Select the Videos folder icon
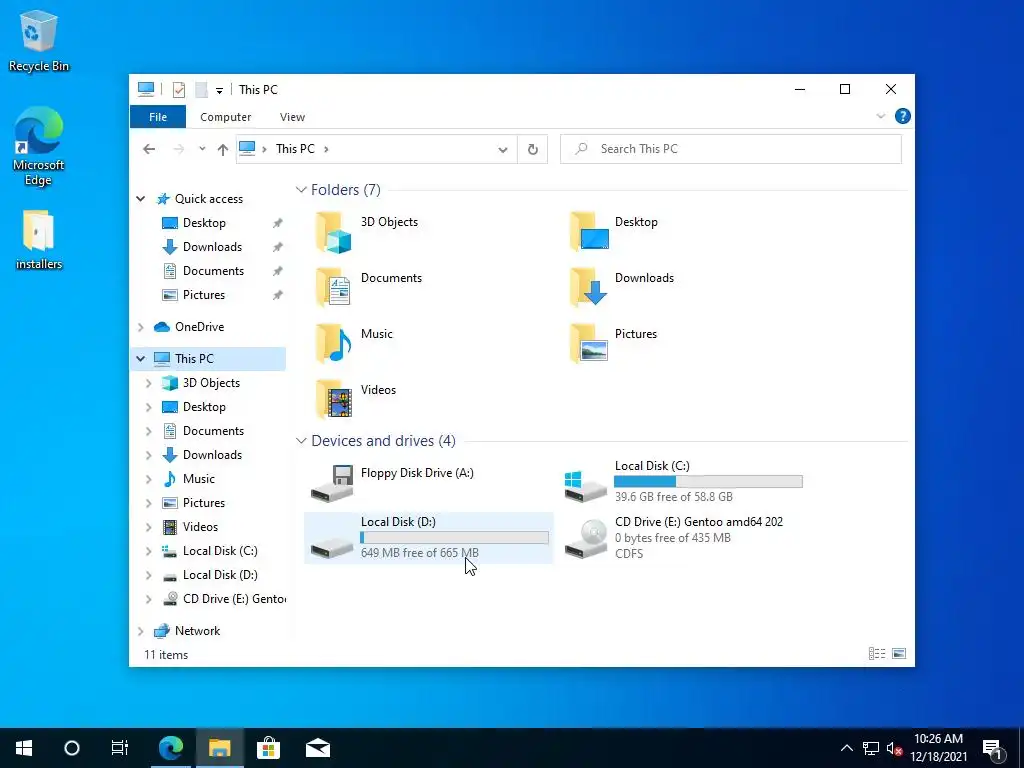The image size is (1024, 768). click(334, 399)
